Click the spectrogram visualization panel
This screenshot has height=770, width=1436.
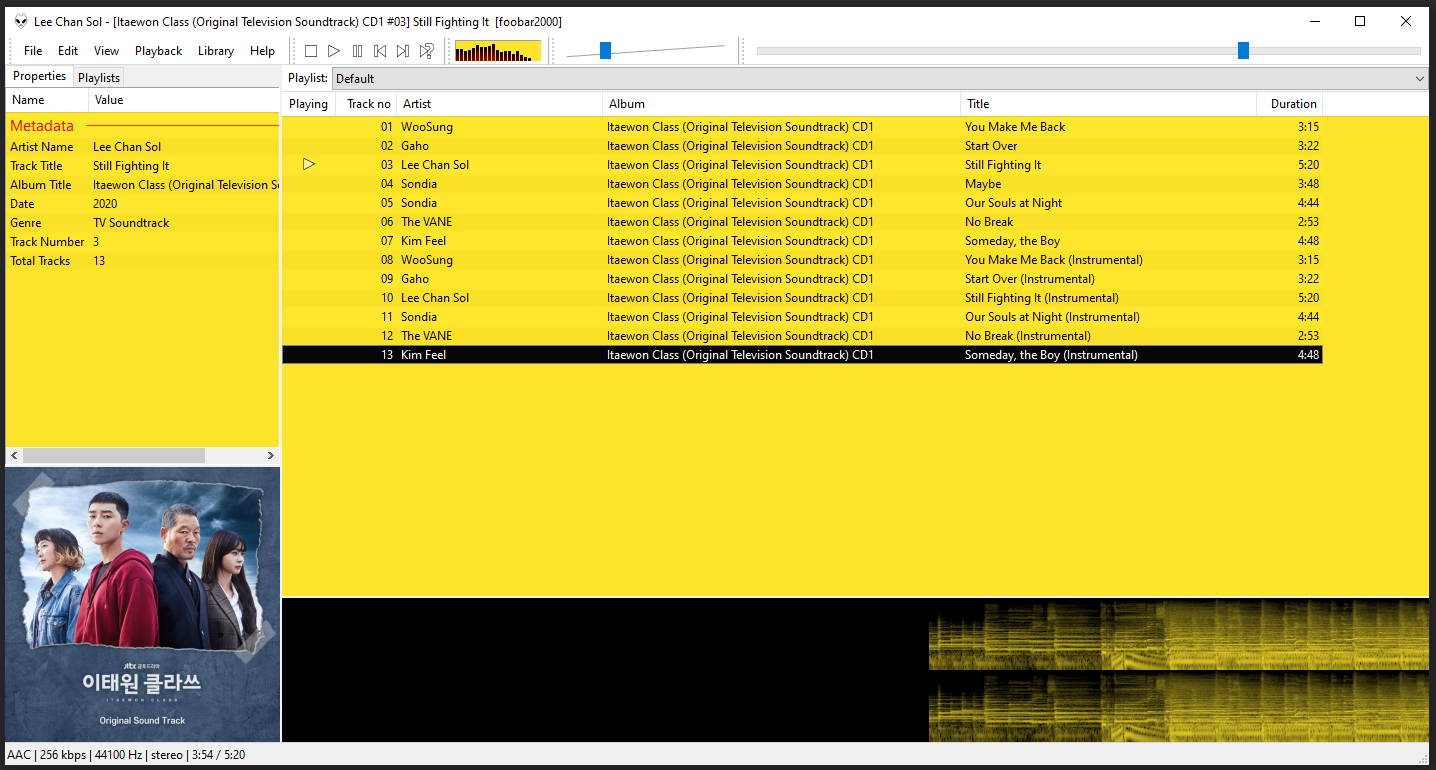click(x=856, y=671)
